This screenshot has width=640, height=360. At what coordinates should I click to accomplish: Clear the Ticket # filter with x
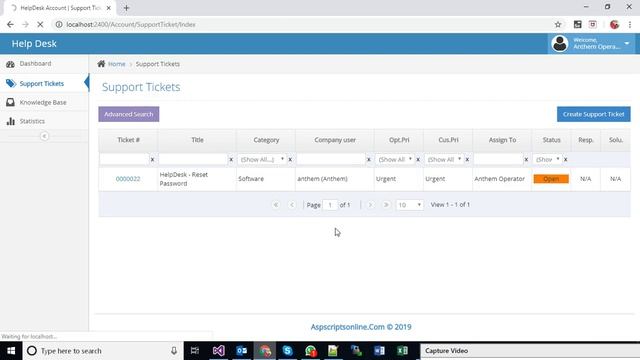click(x=153, y=160)
